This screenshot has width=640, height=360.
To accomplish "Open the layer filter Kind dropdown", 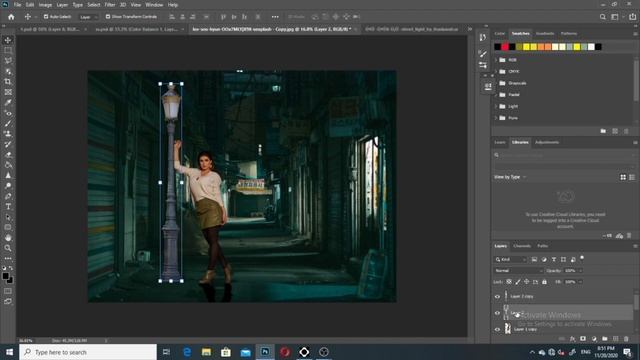I will [x=511, y=260].
